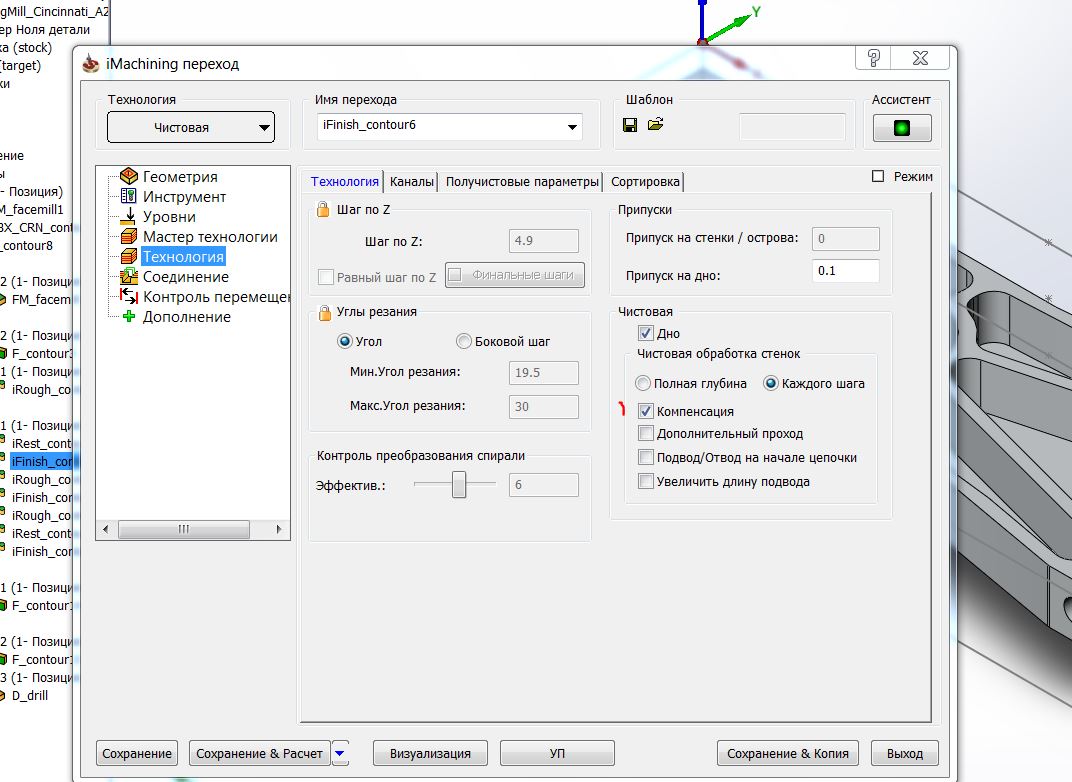Select Мастер технологии in the tree

(210, 237)
